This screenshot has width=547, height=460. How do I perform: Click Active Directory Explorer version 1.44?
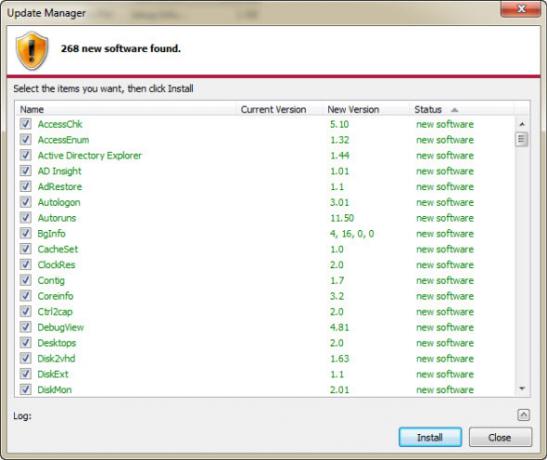click(339, 156)
